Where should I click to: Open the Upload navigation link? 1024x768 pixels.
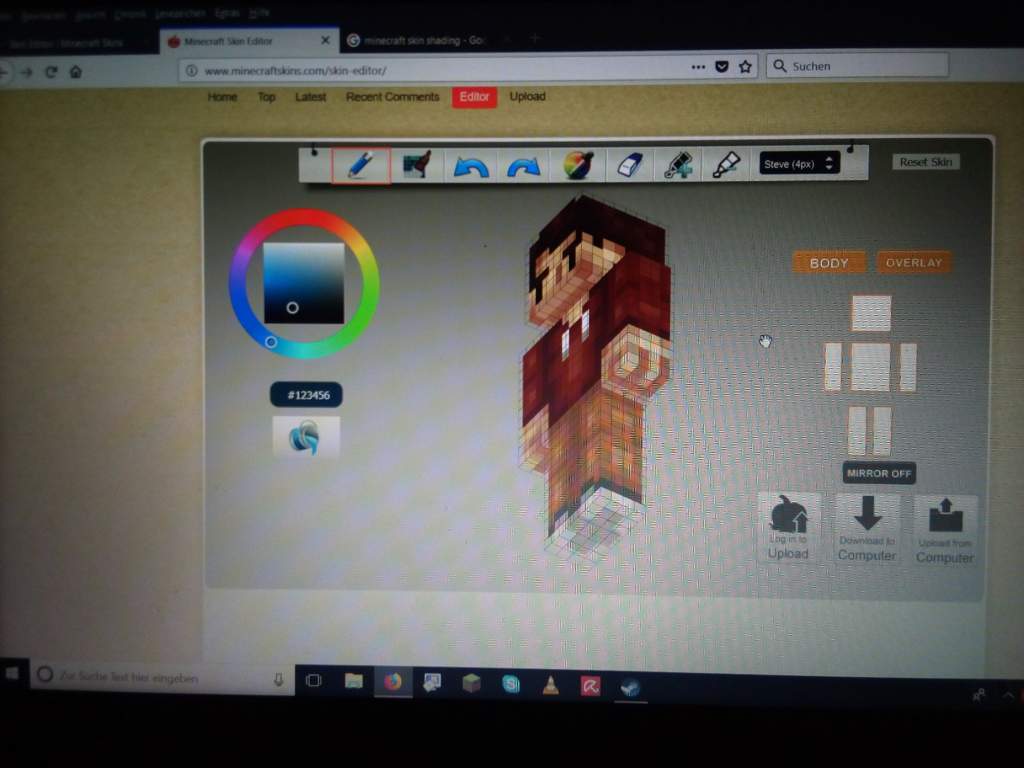[528, 97]
